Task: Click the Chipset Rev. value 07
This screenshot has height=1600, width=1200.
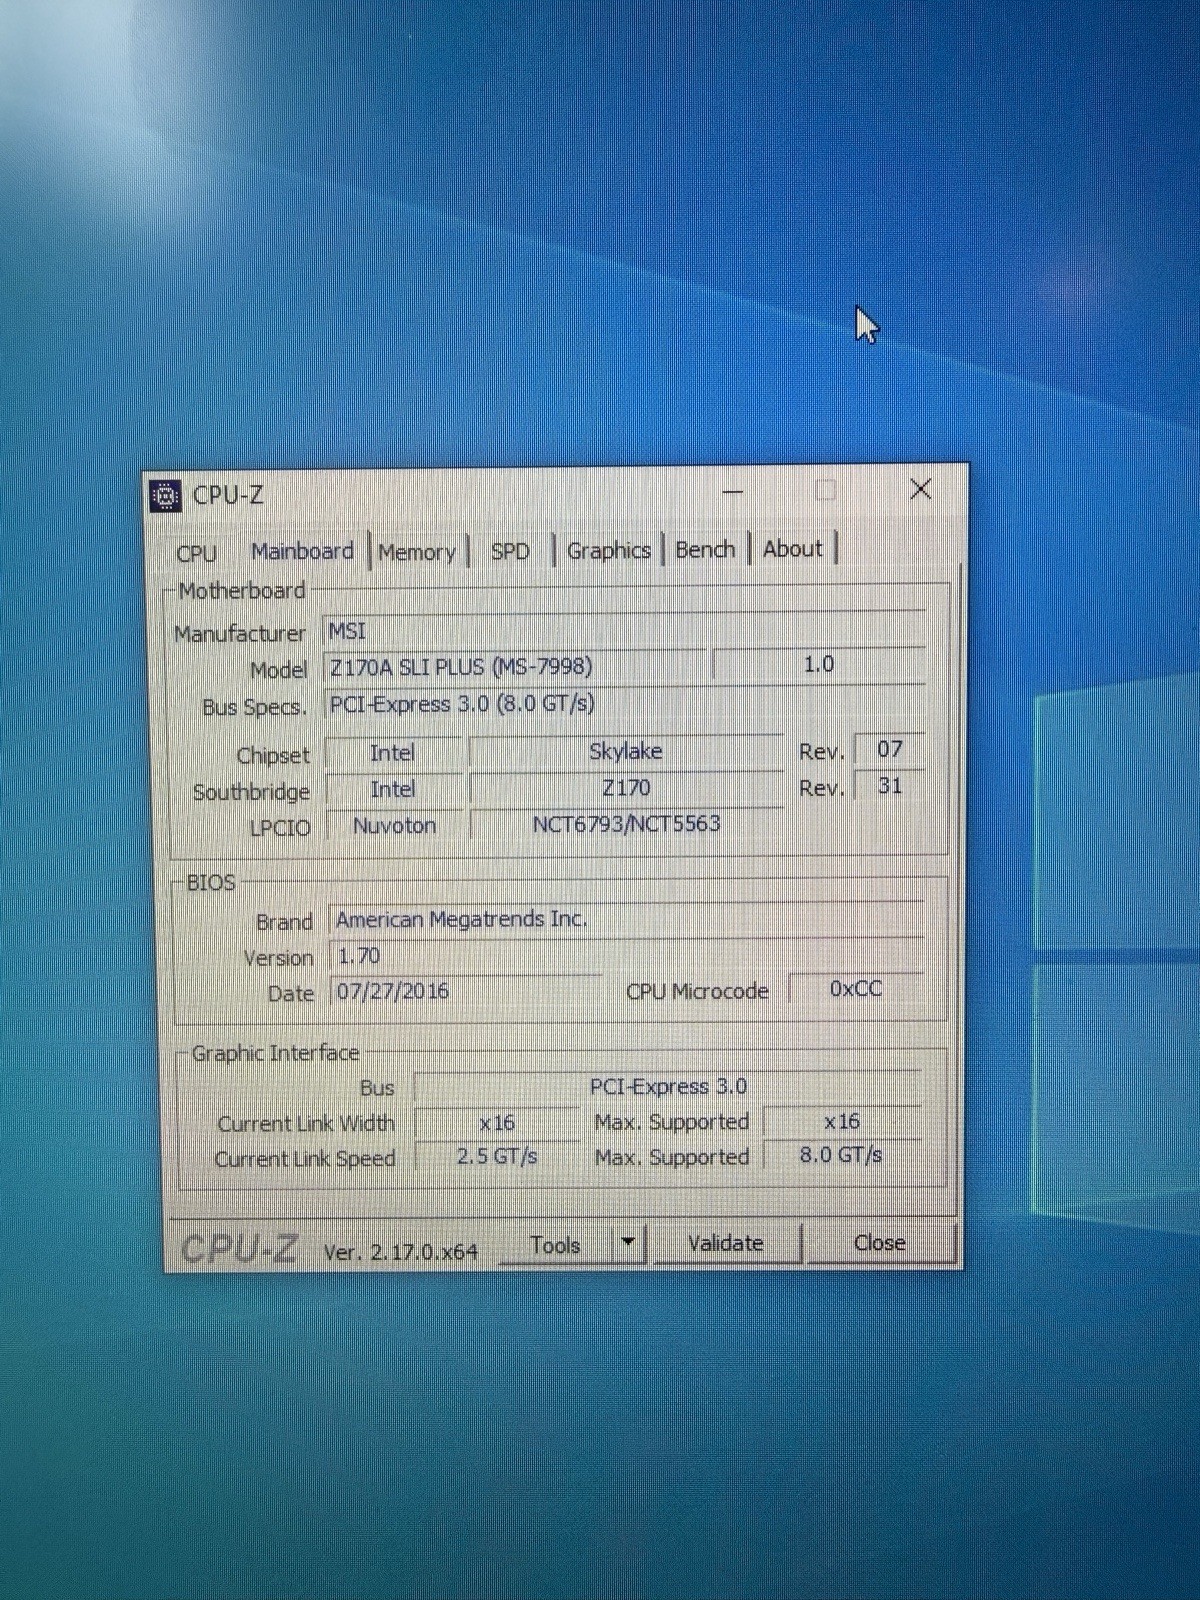Action: tap(889, 749)
